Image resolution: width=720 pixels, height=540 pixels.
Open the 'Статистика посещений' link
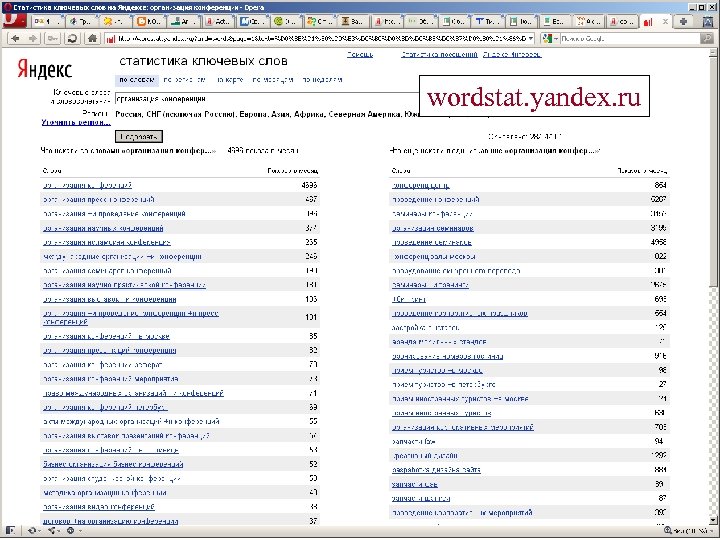pyautogui.click(x=439, y=55)
